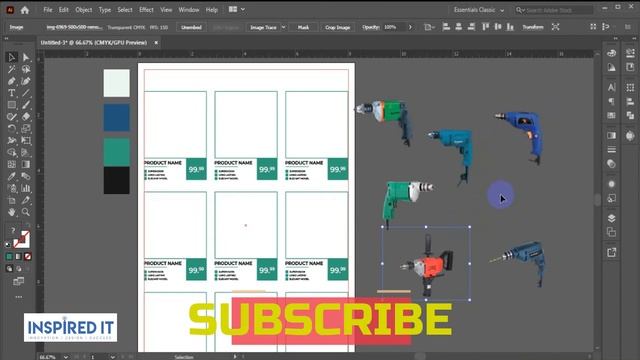The width and height of the screenshot is (640, 360).
Task: Open the File menu
Action: point(48,10)
